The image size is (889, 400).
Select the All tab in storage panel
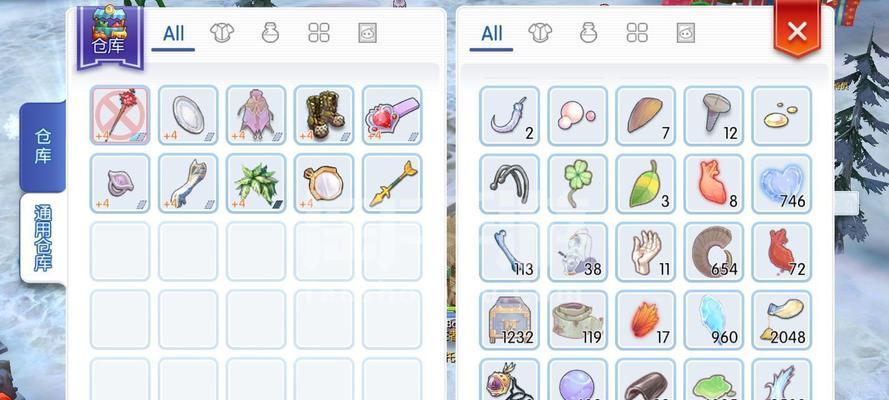pyautogui.click(x=173, y=34)
